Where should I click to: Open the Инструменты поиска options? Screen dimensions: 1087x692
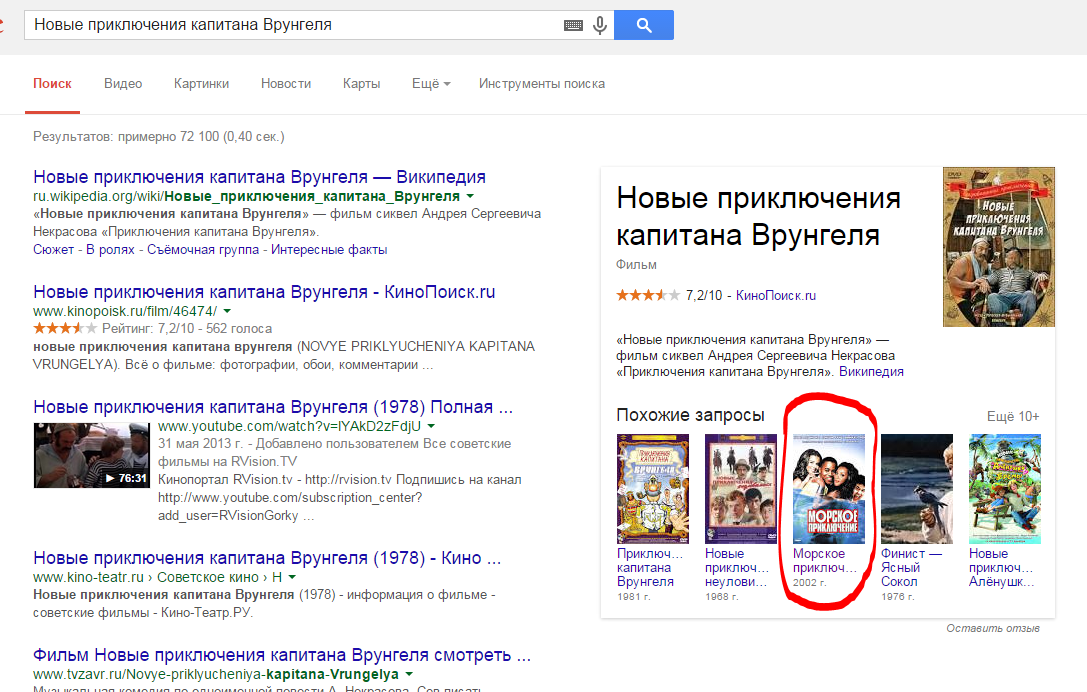(541, 84)
